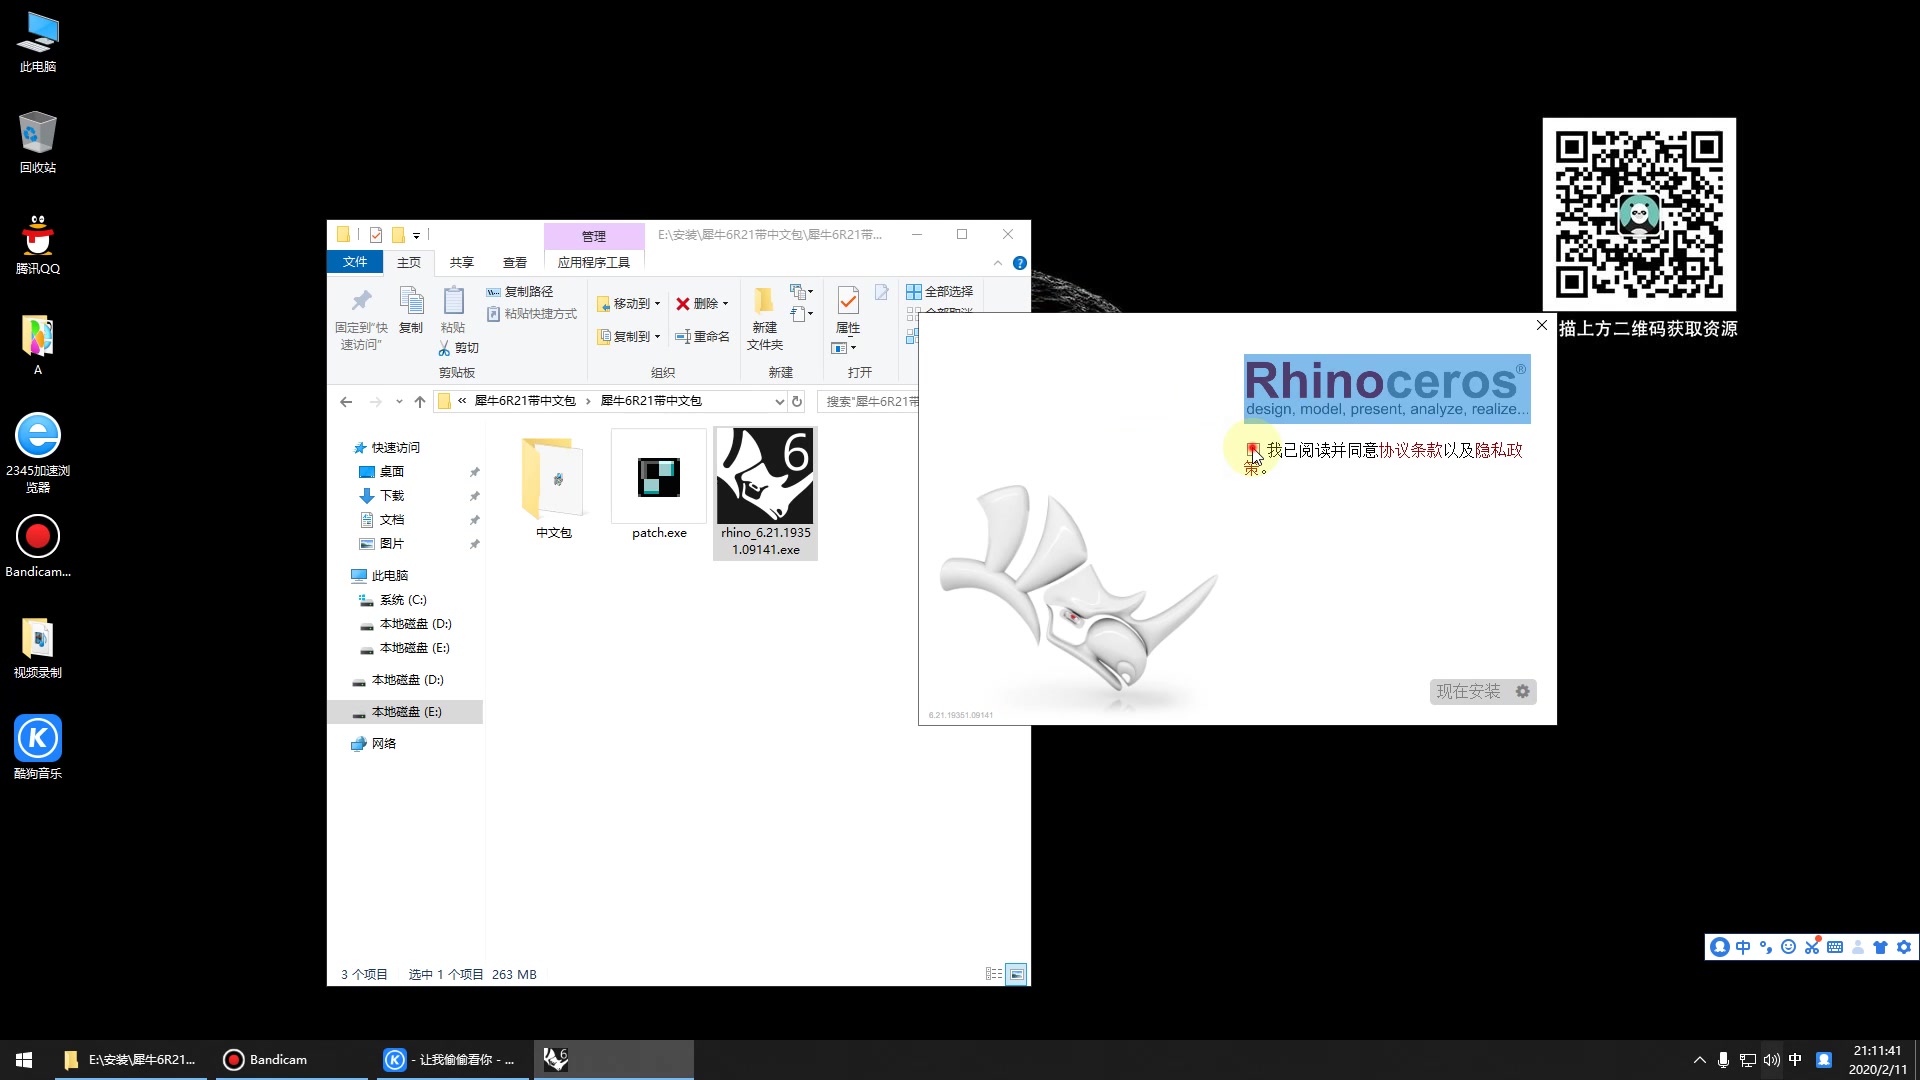Switch to the 主页 ribbon tab
The height and width of the screenshot is (1080, 1920).
pos(409,262)
